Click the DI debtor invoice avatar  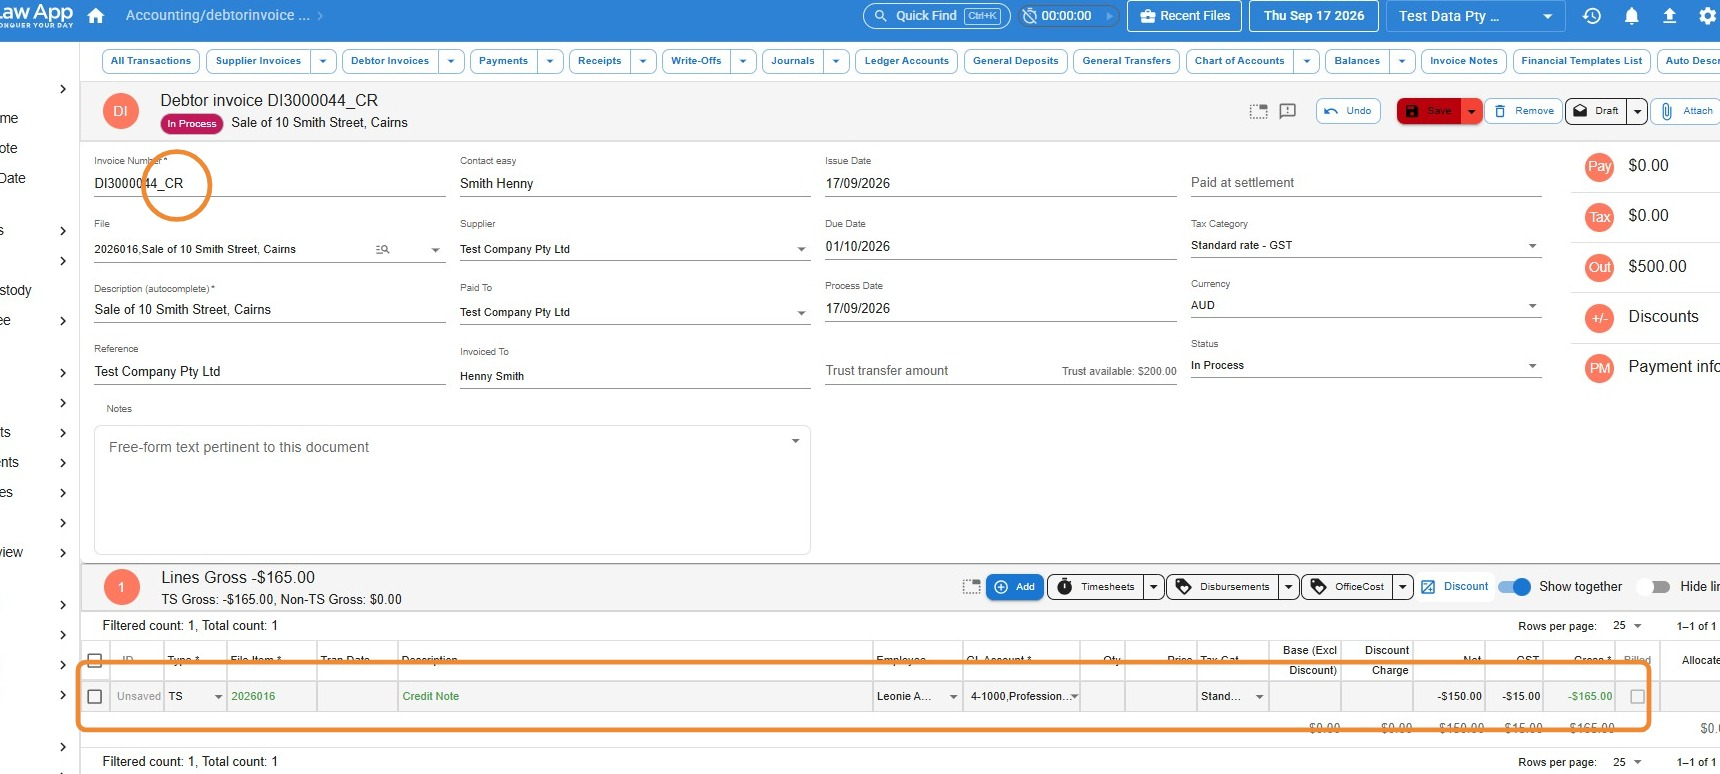(120, 111)
